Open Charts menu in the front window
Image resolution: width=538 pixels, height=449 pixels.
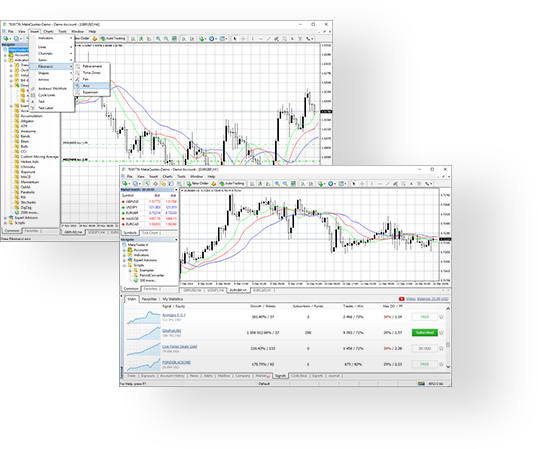pos(167,176)
